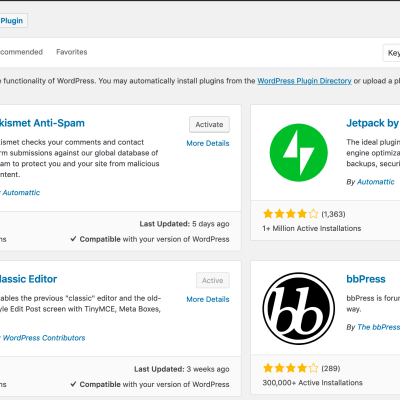Image resolution: width=400 pixels, height=400 pixels.
Task: Open the WordPress Plugin Directory link
Action: [x=304, y=81]
